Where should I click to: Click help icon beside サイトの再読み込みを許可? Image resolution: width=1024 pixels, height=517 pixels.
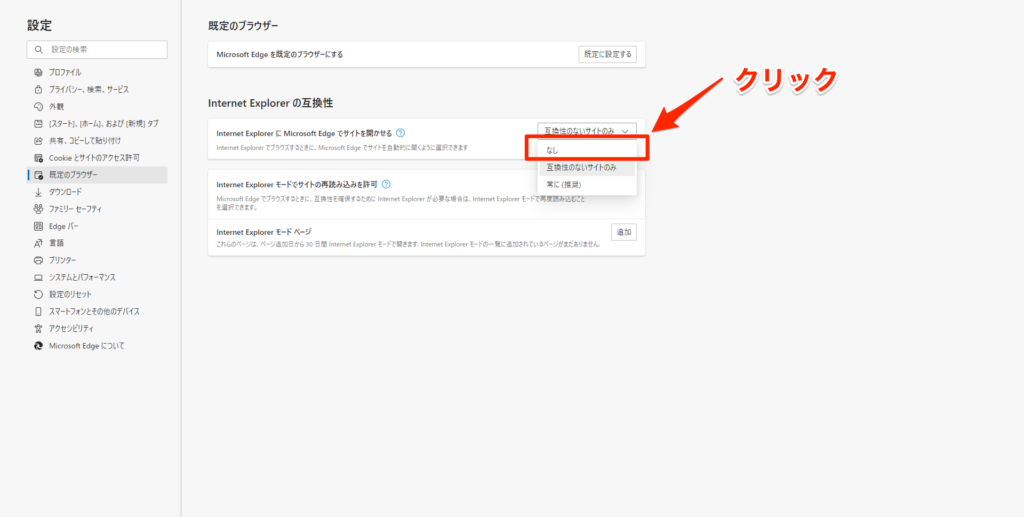386,184
